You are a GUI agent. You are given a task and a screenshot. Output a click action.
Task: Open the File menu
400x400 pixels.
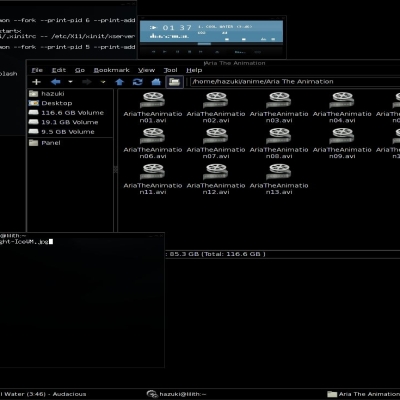pos(37,70)
